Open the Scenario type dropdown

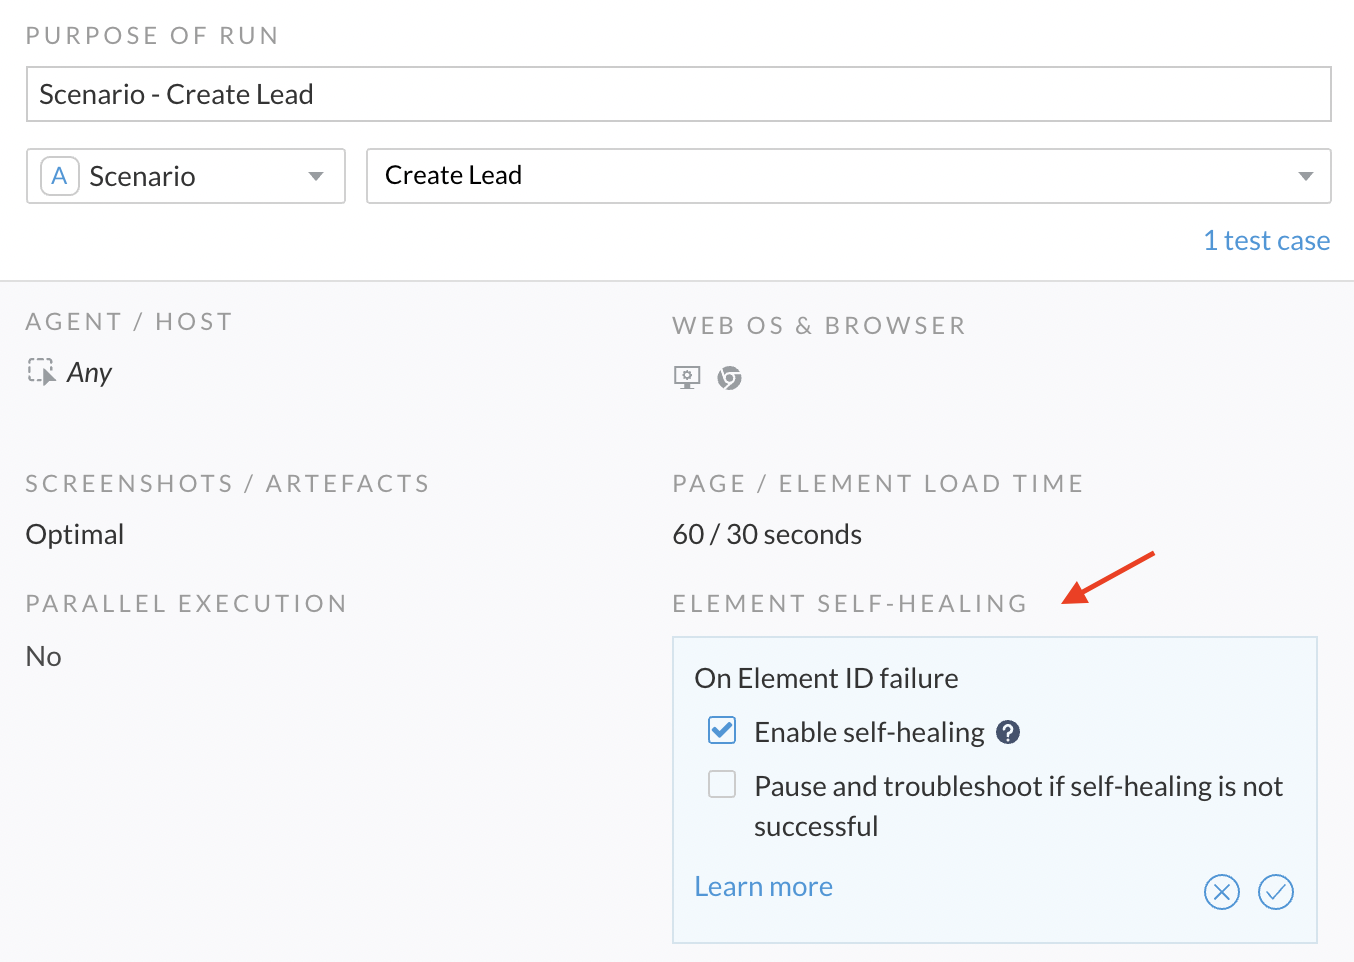[x=186, y=176]
